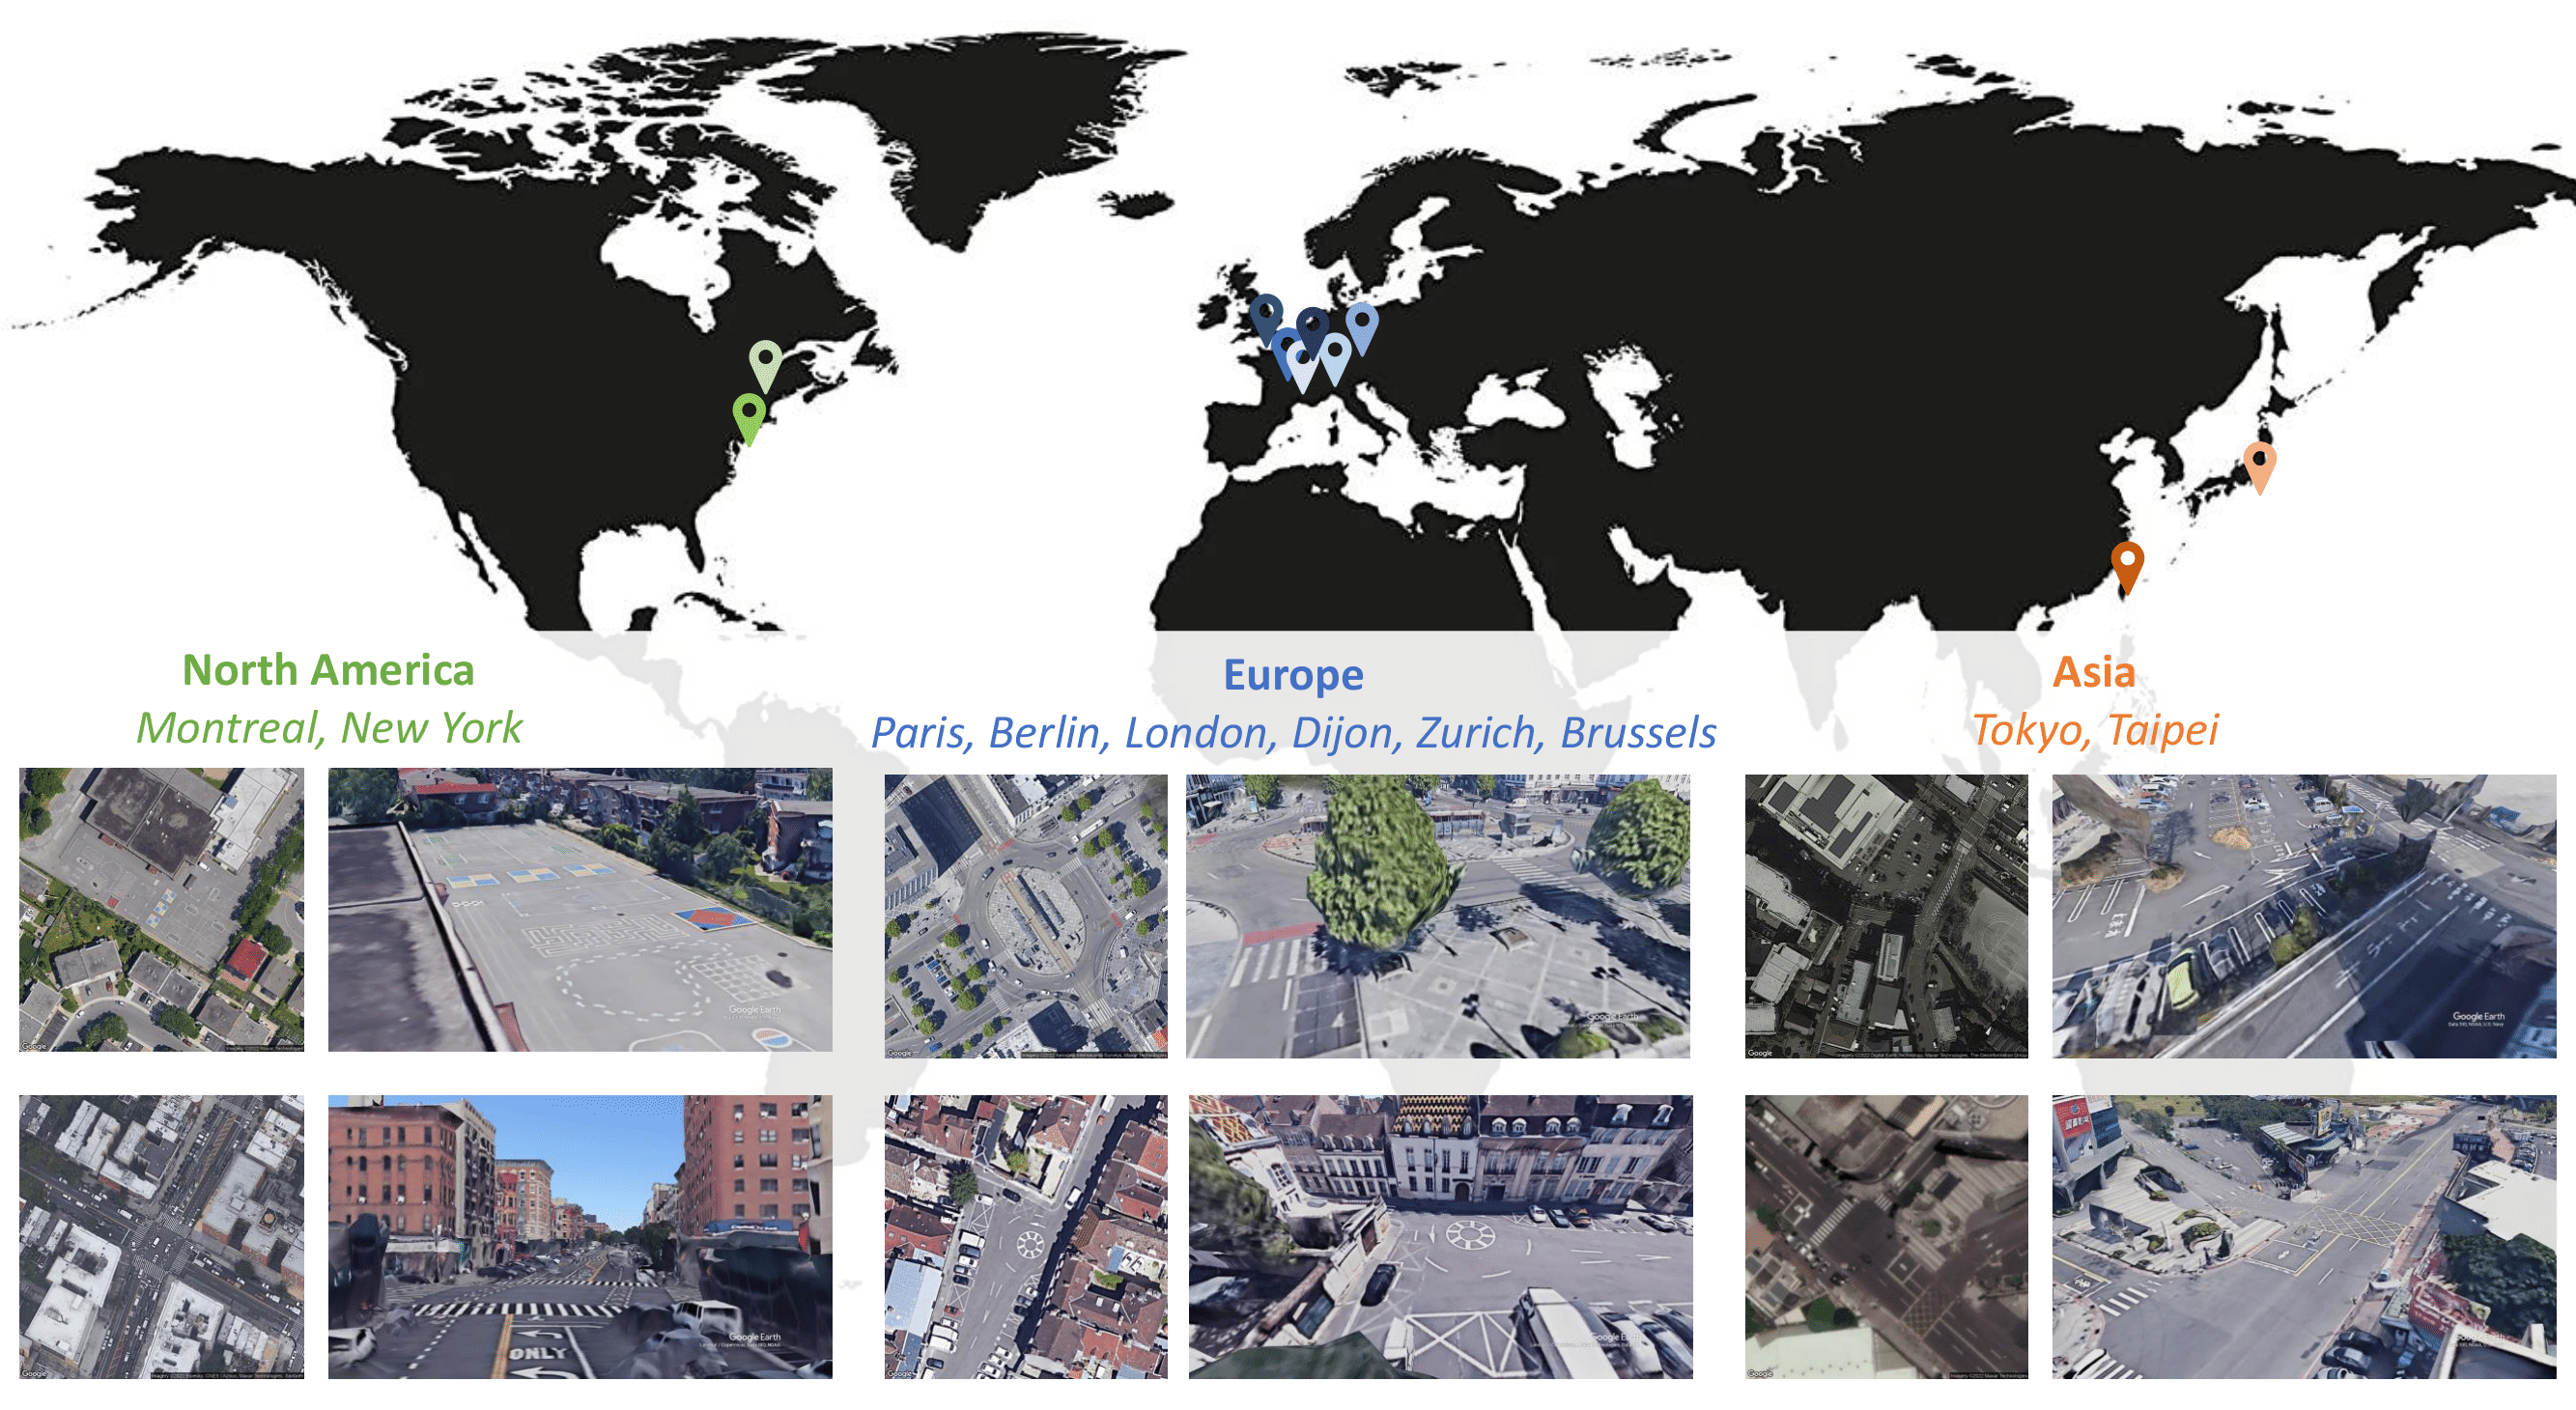This screenshot has height=1410, width=2576.
Task: Click the 'North America' heading
Action: click(328, 670)
